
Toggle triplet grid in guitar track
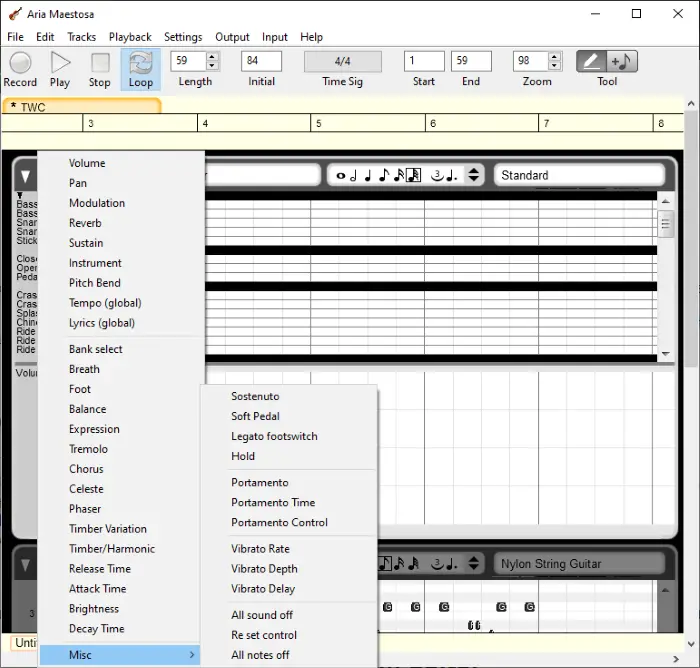(437, 564)
